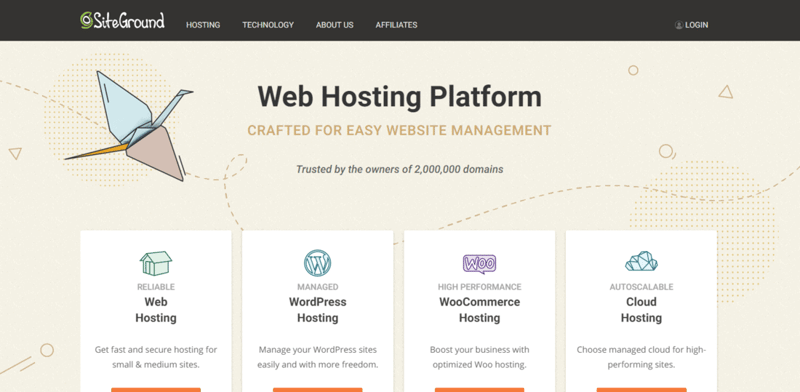Click 'Boost your business with' description
This screenshot has width=800, height=392.
click(x=479, y=357)
